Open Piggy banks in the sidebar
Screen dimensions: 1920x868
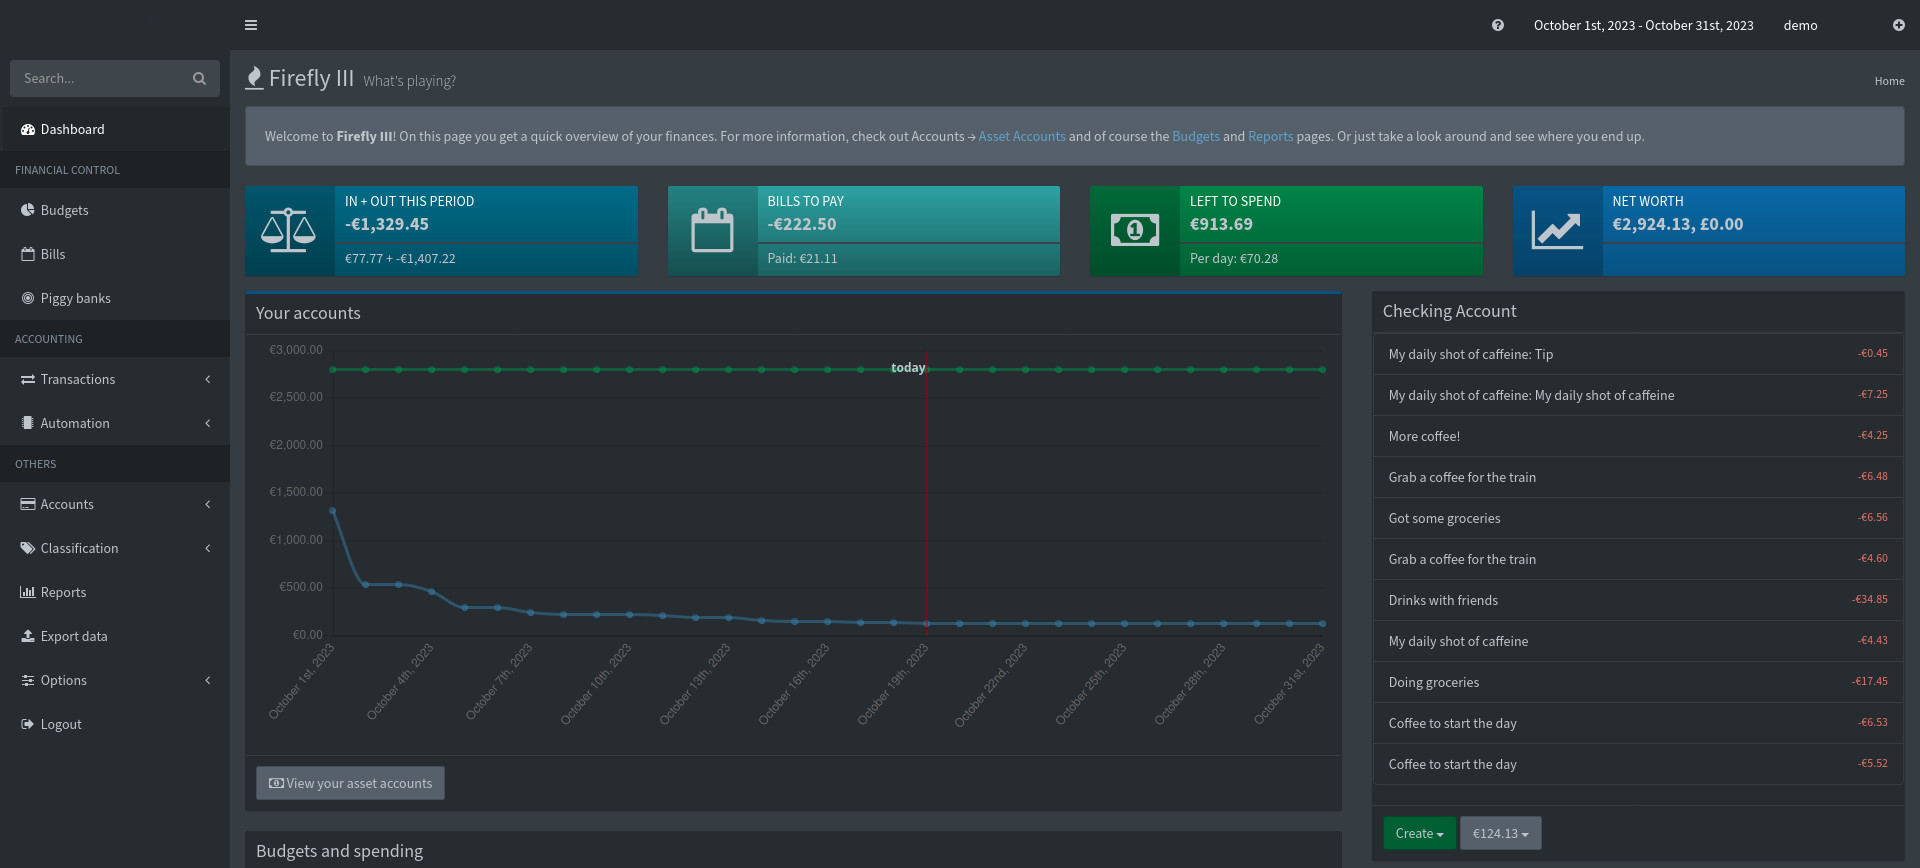pos(115,298)
